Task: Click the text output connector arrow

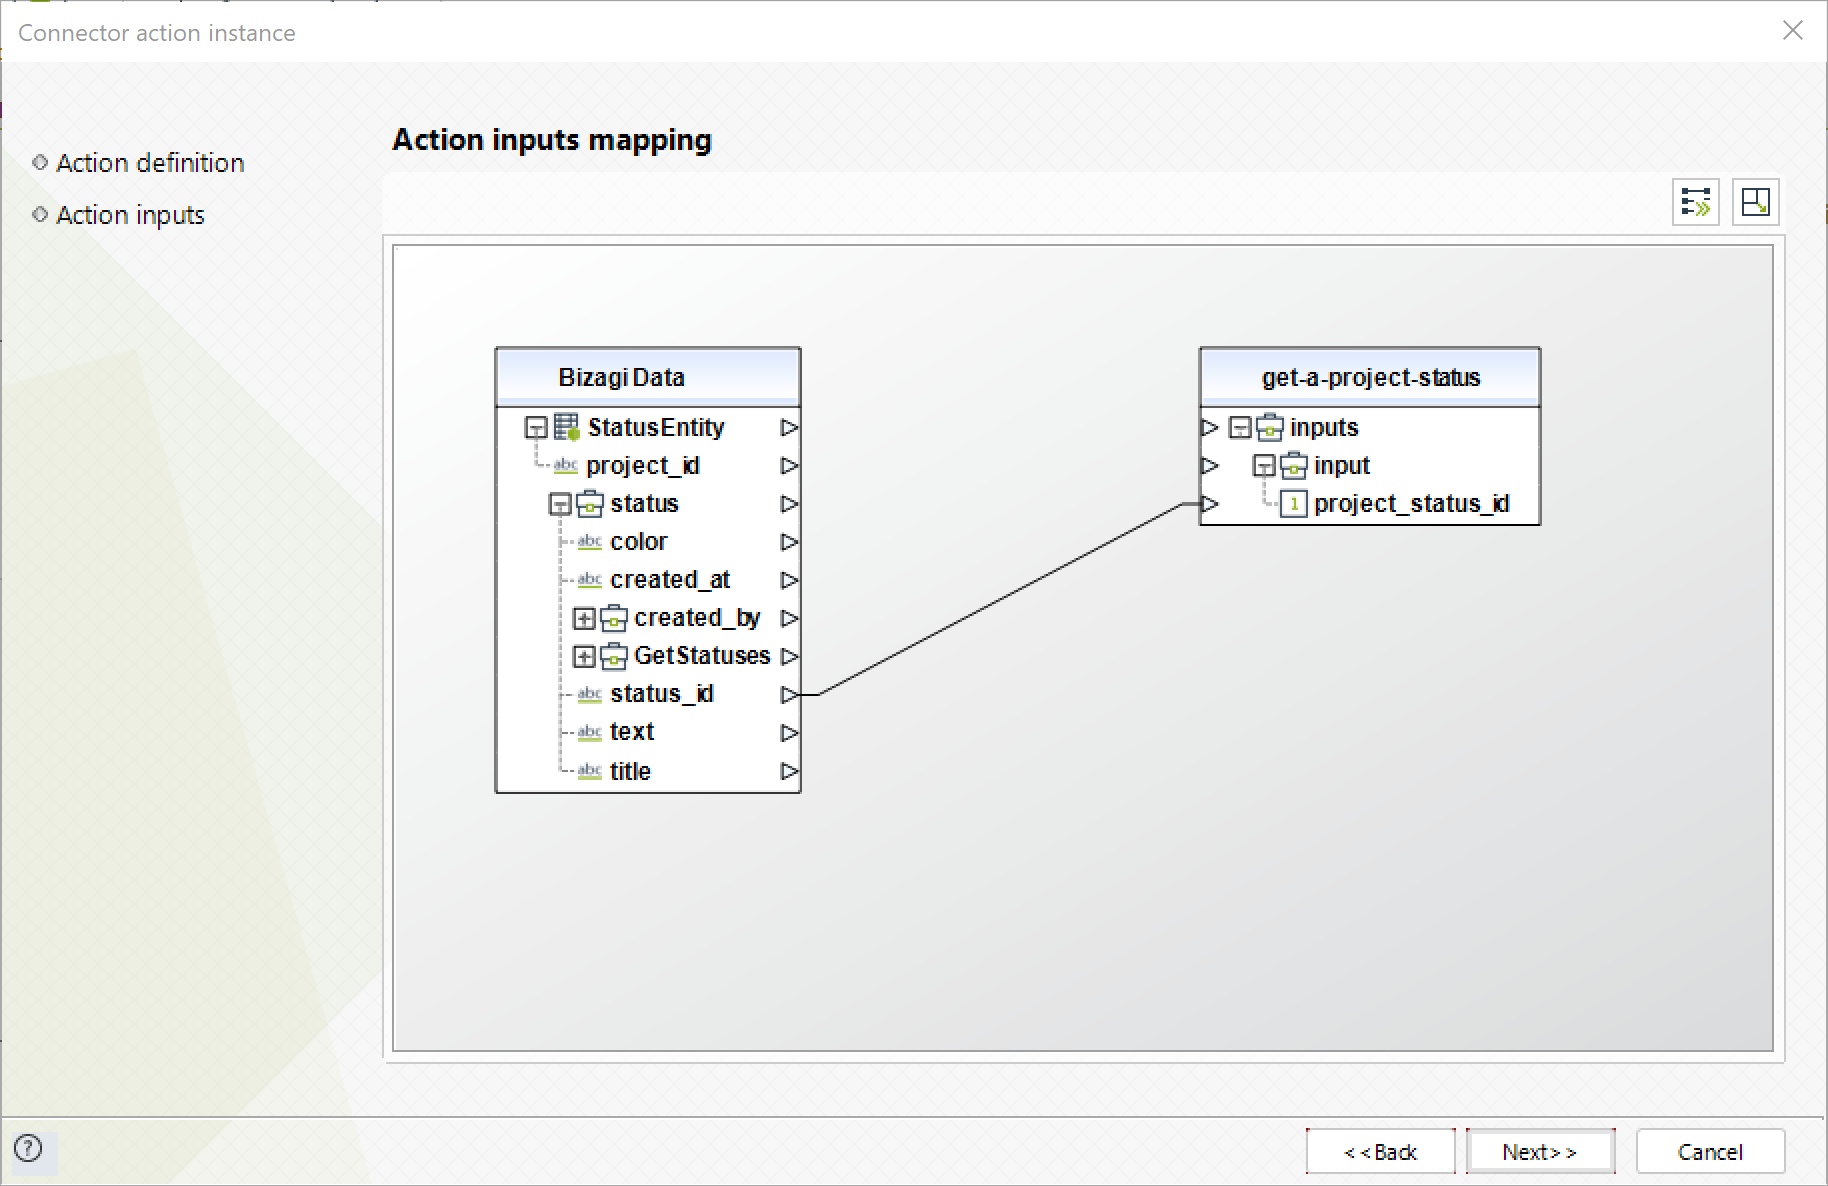Action: tap(789, 732)
